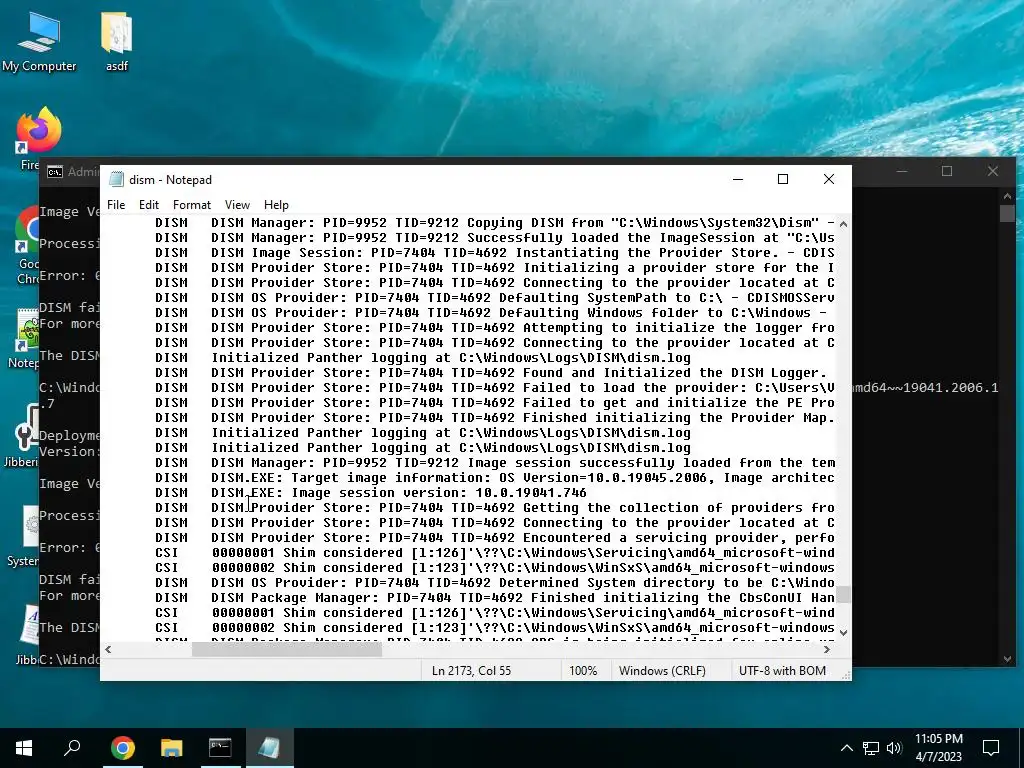The height and width of the screenshot is (768, 1024).
Task: Open the Help menu in Notepad
Action: [276, 204]
